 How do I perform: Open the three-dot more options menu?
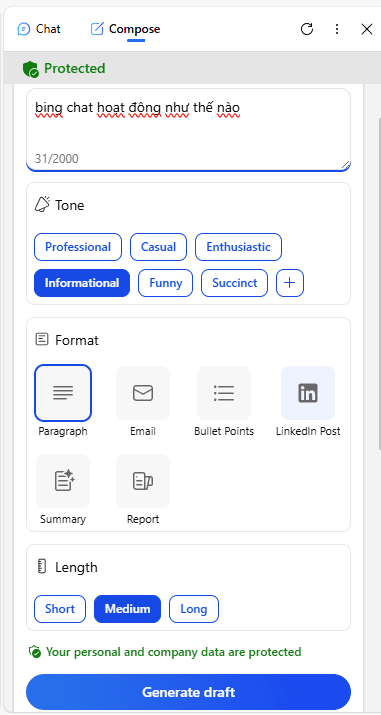(x=337, y=29)
